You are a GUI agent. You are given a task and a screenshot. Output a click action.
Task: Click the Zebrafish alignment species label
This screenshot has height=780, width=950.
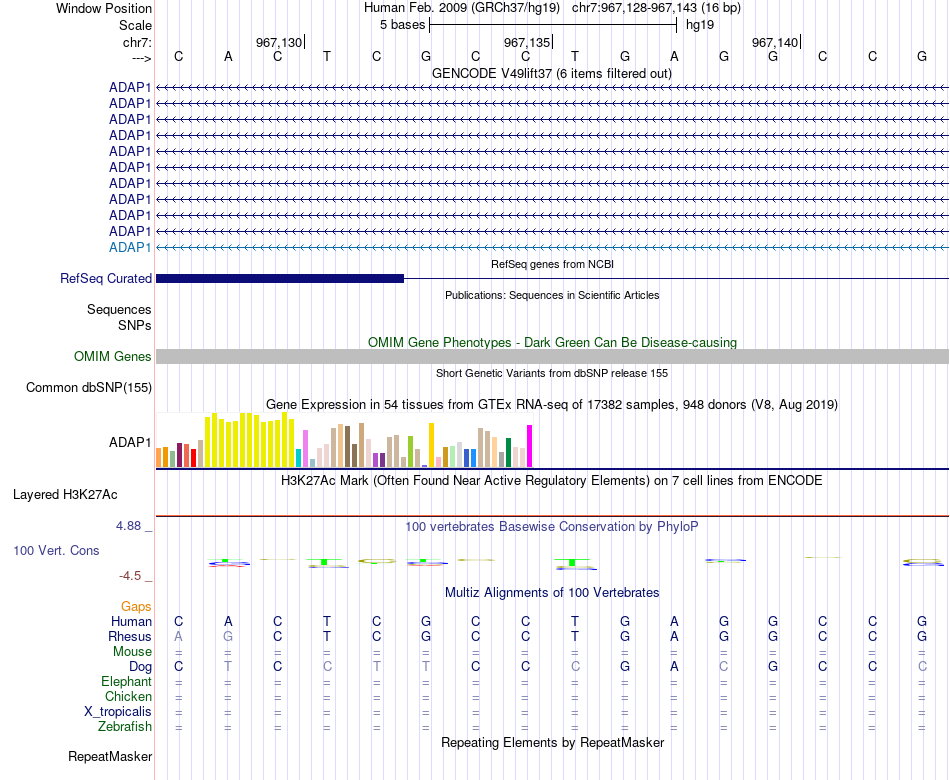click(125, 726)
